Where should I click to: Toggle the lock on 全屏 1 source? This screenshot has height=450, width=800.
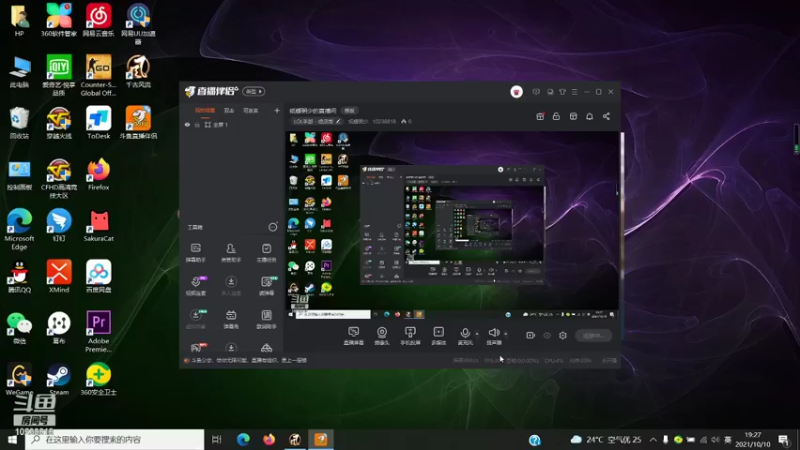(197, 124)
